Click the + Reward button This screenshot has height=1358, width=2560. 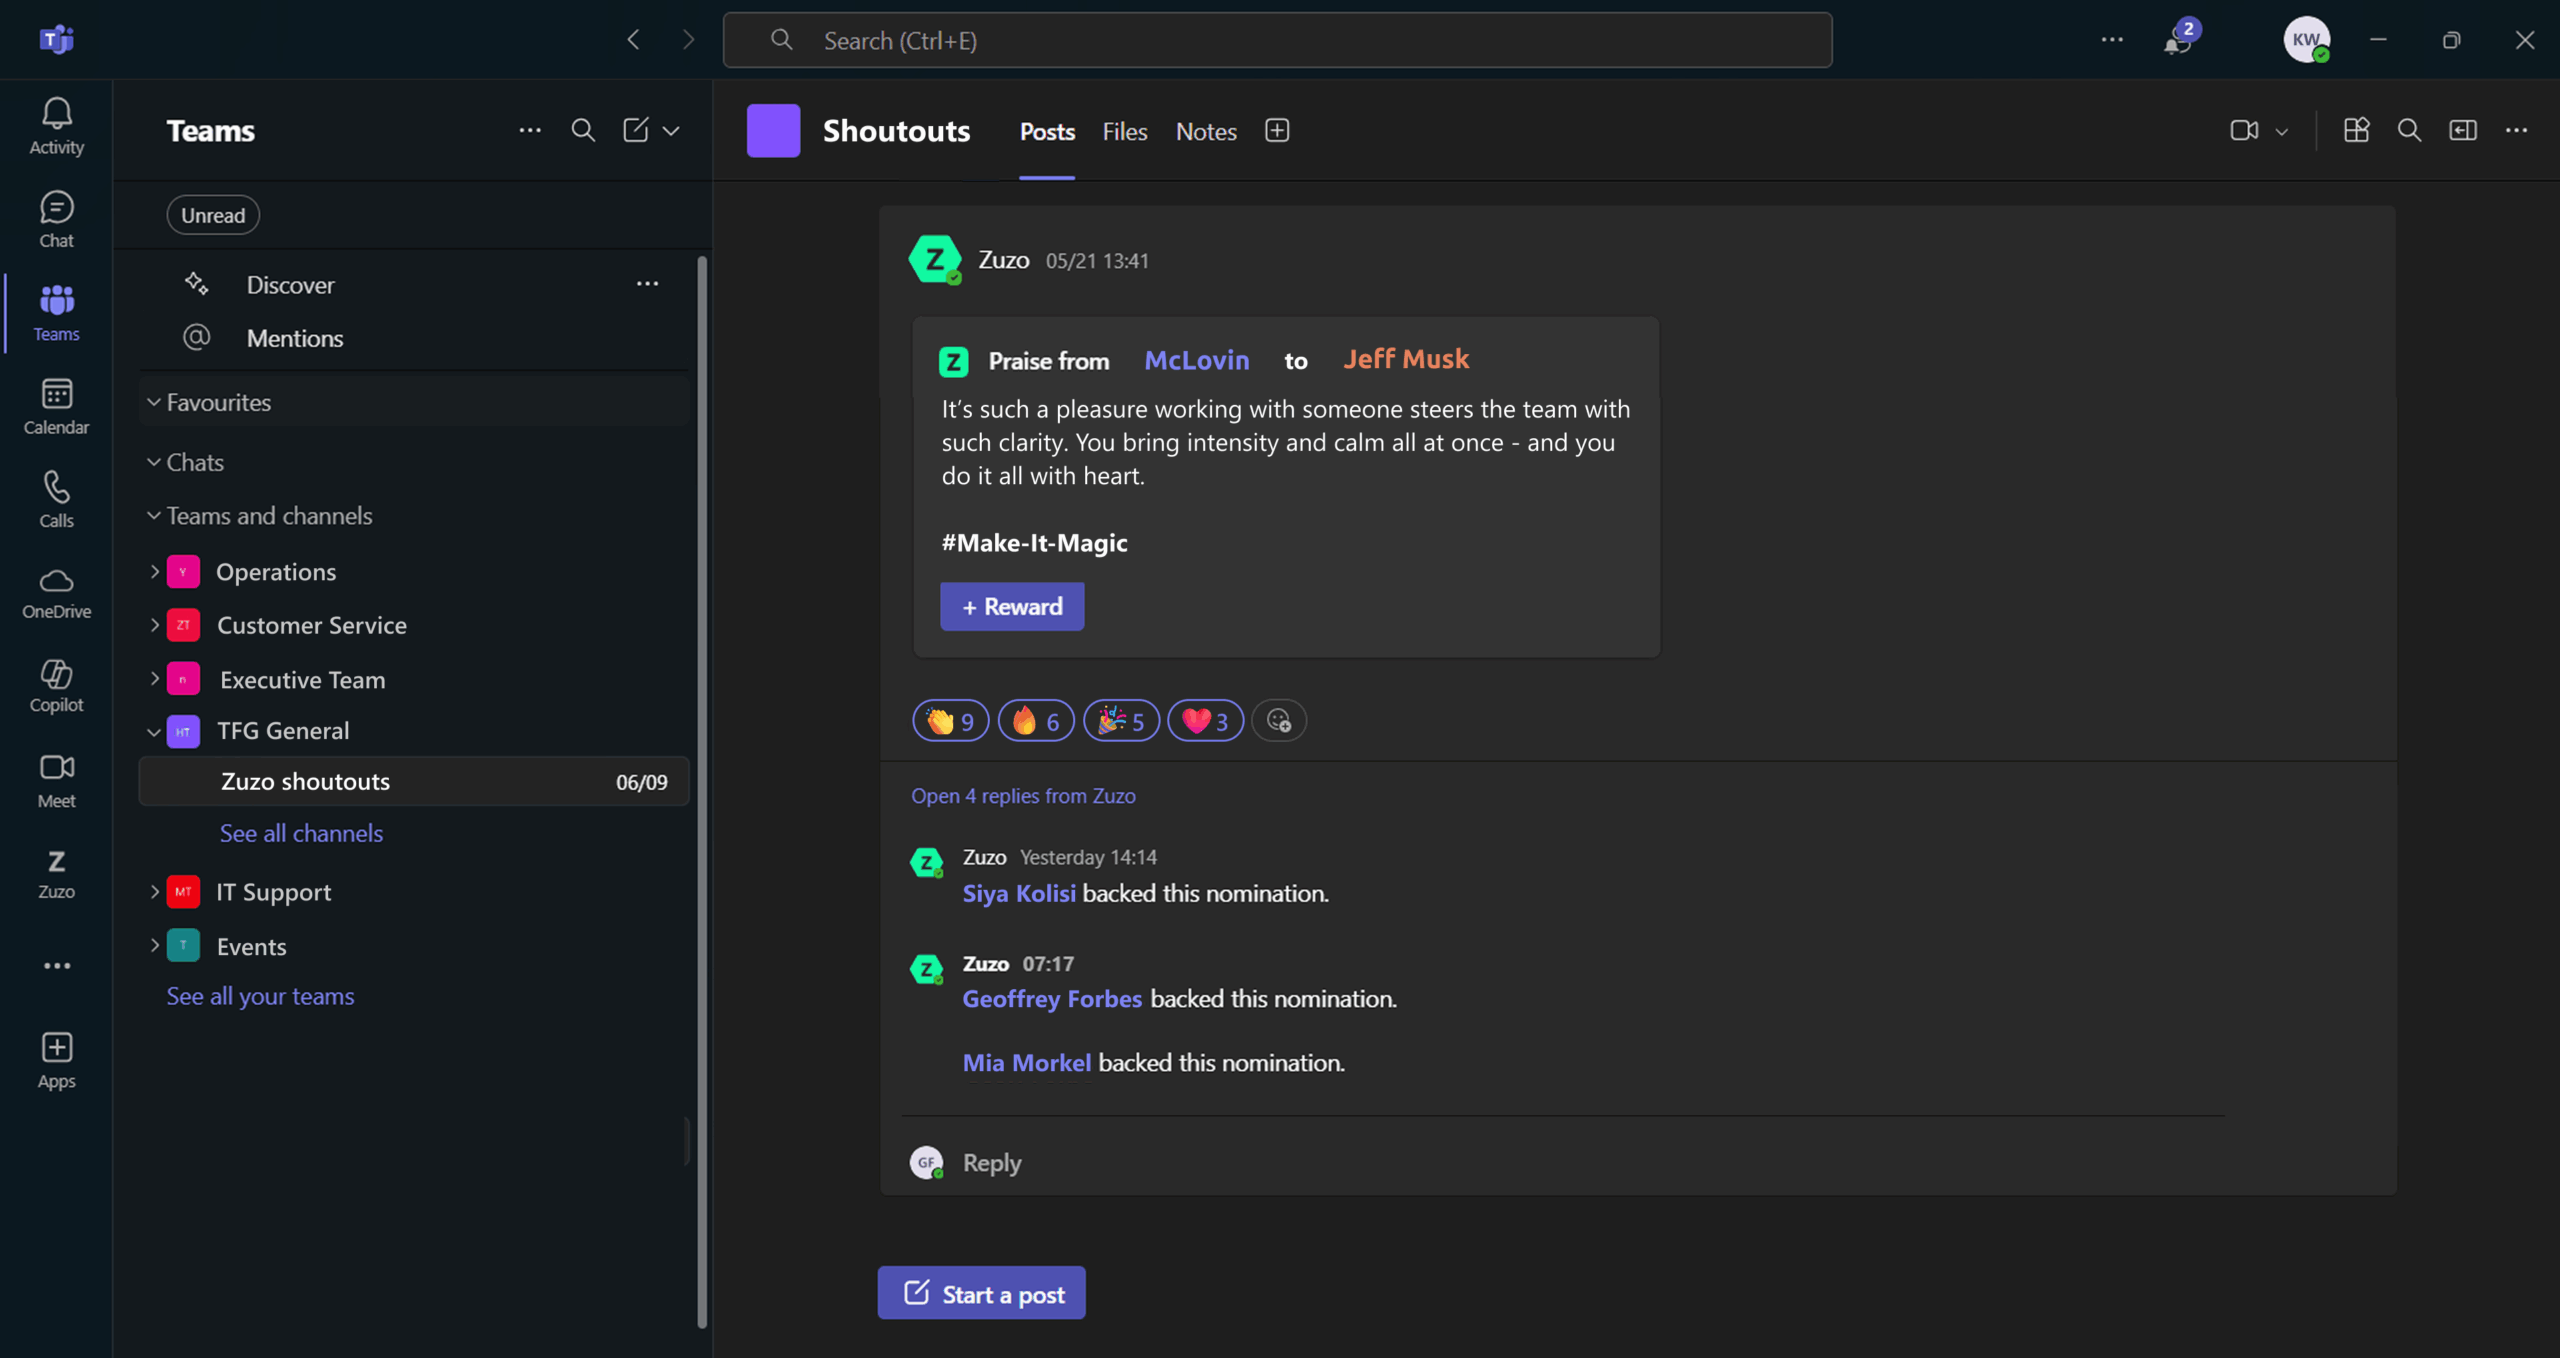(x=1012, y=606)
